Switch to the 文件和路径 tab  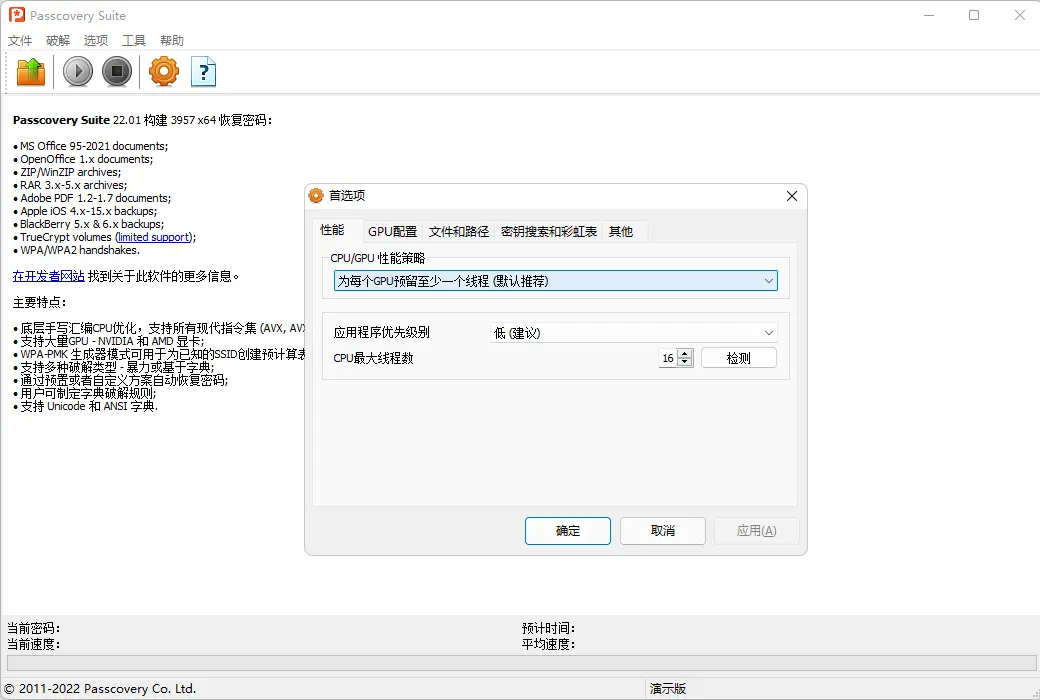pos(458,232)
